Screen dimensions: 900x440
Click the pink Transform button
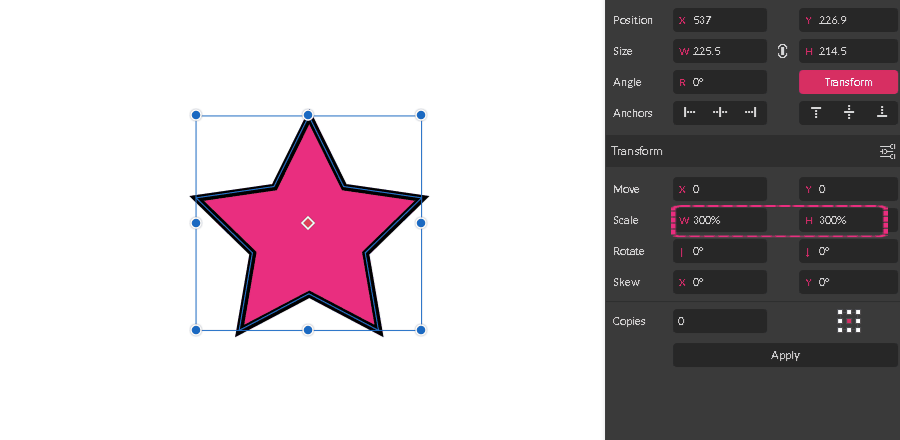click(x=848, y=82)
